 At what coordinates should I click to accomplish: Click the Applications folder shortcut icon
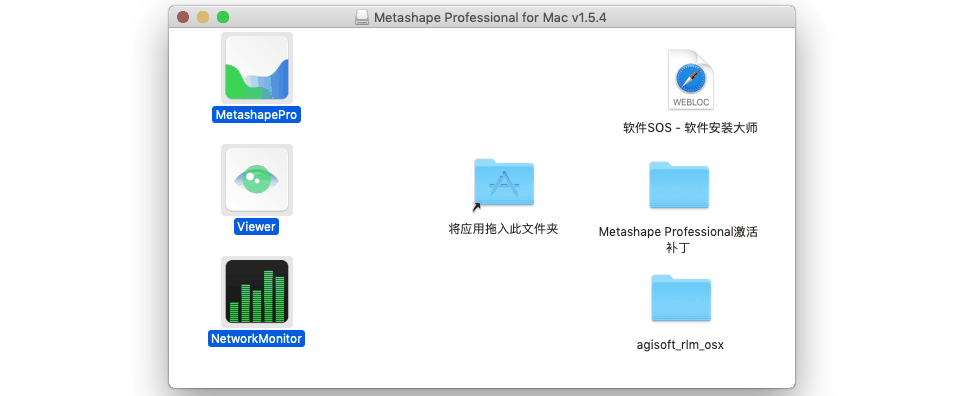pyautogui.click(x=503, y=183)
